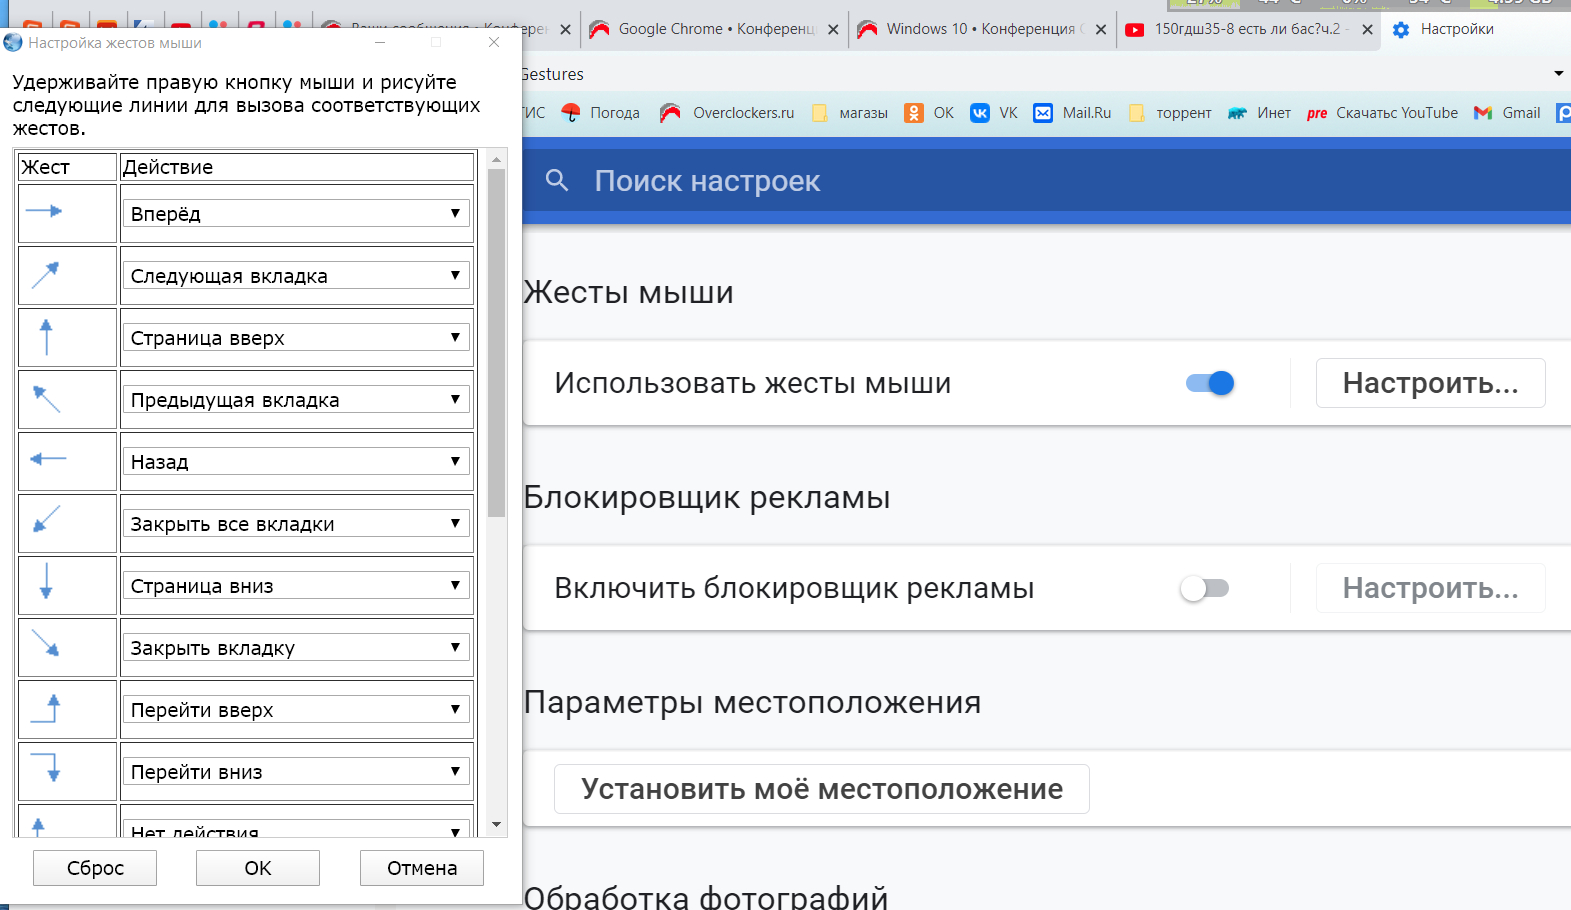Expand the Закрыть все вкладки dropdown

pos(296,523)
